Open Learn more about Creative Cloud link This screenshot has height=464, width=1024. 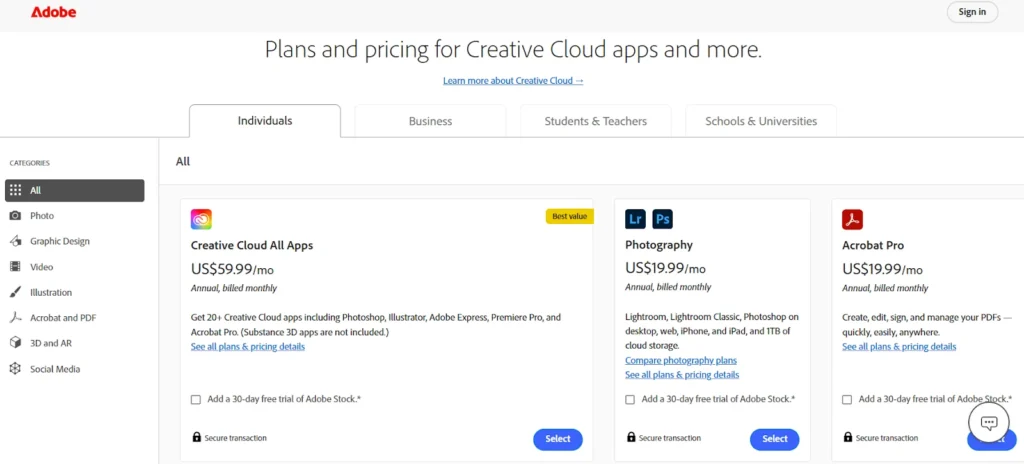tap(513, 80)
